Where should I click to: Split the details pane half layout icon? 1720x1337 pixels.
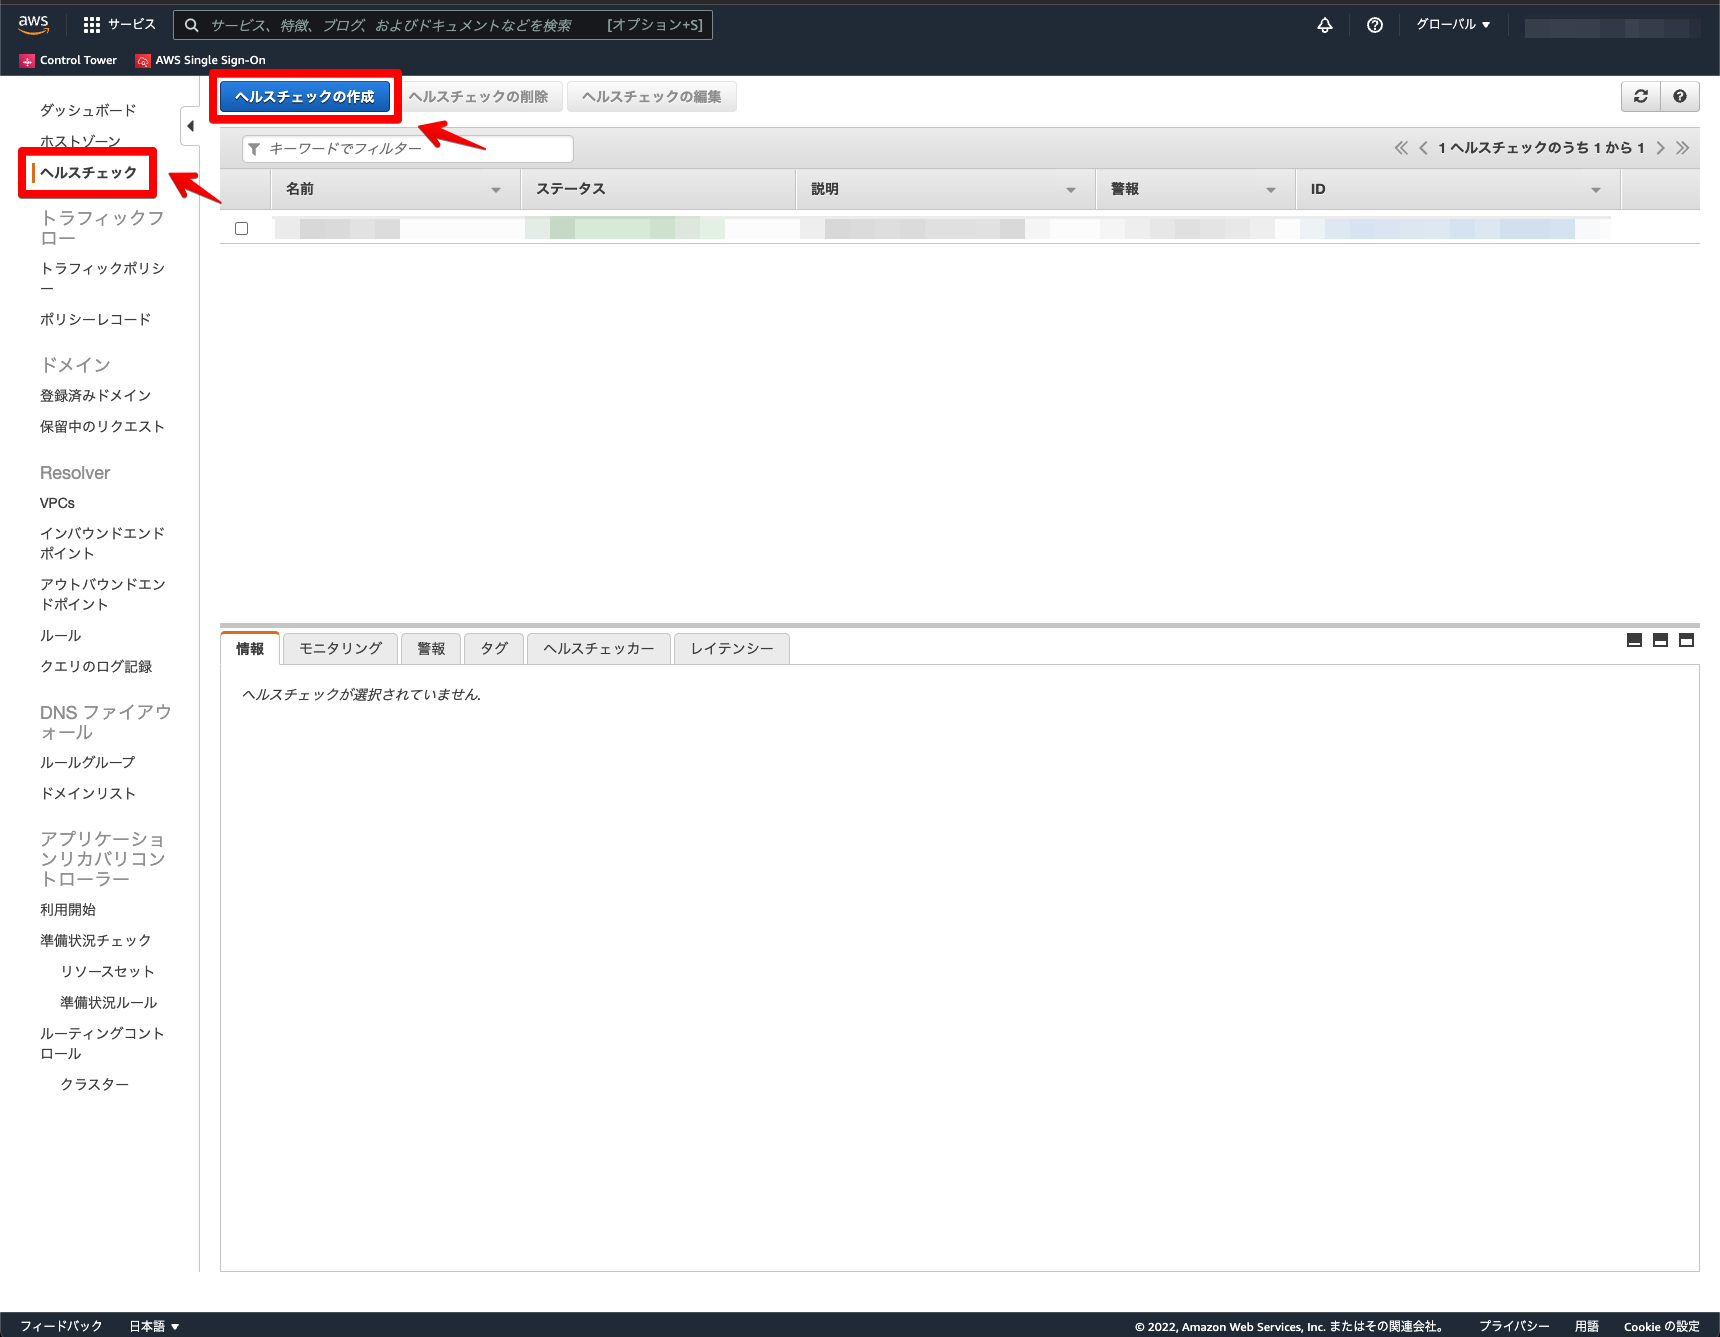[x=1660, y=640]
